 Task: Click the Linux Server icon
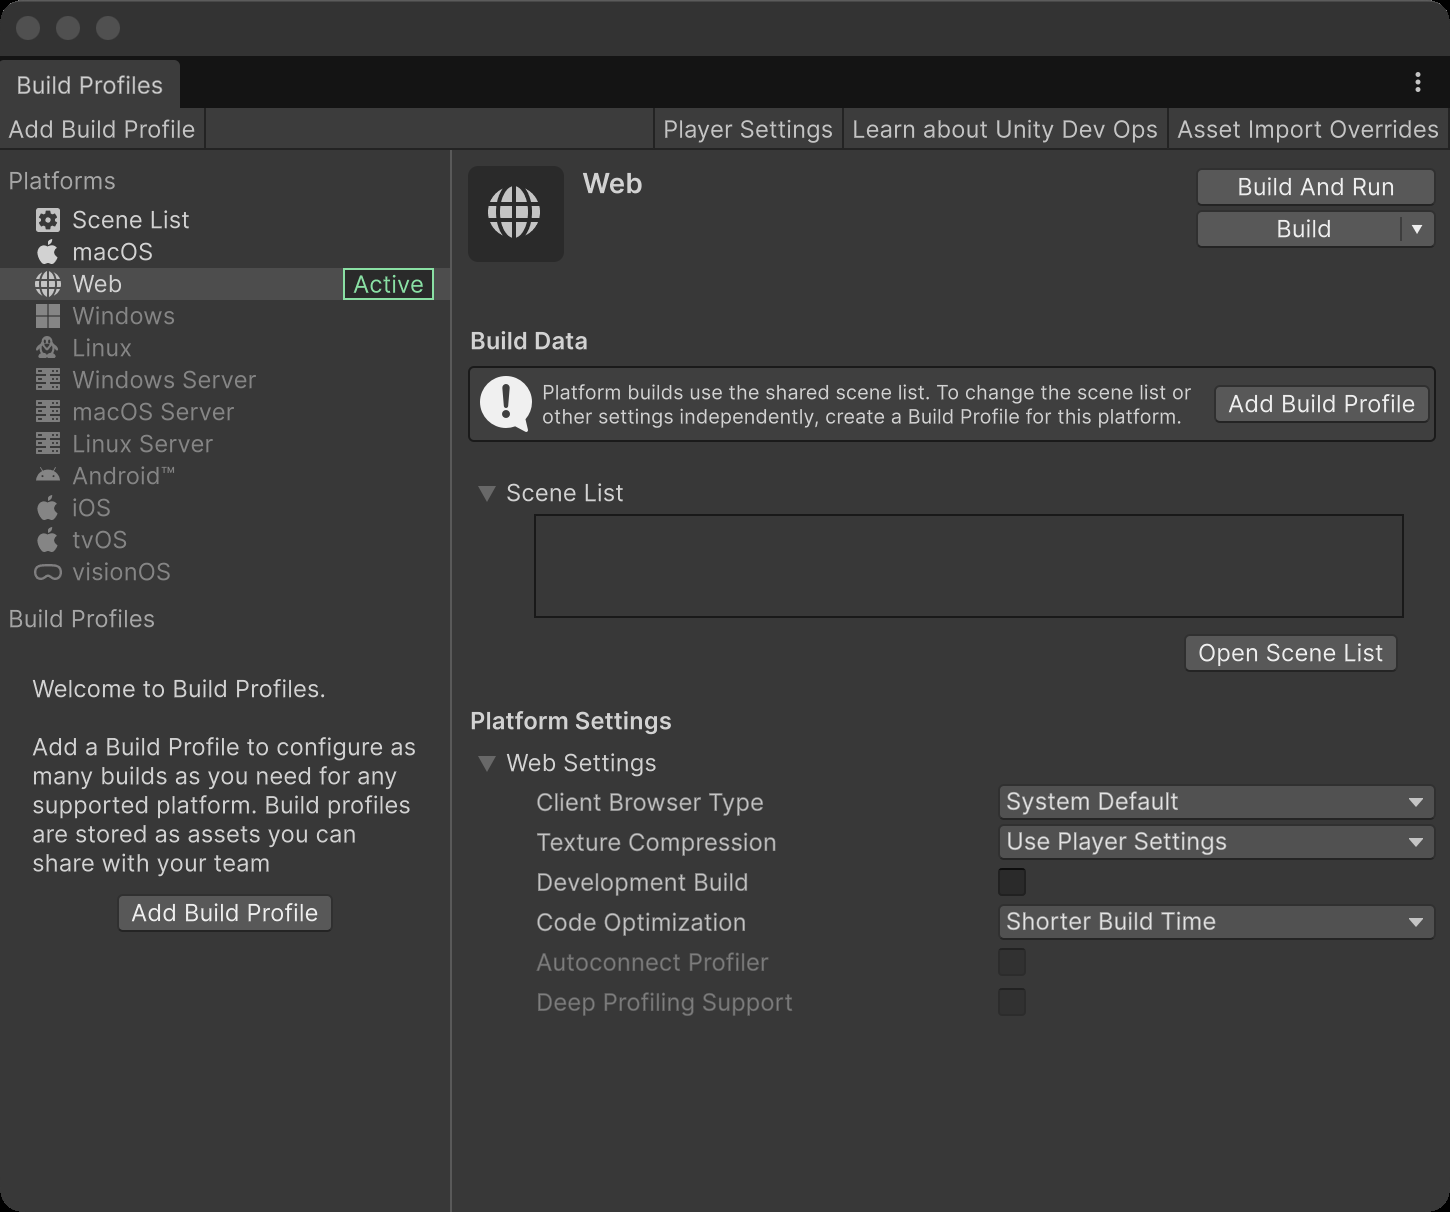click(47, 444)
